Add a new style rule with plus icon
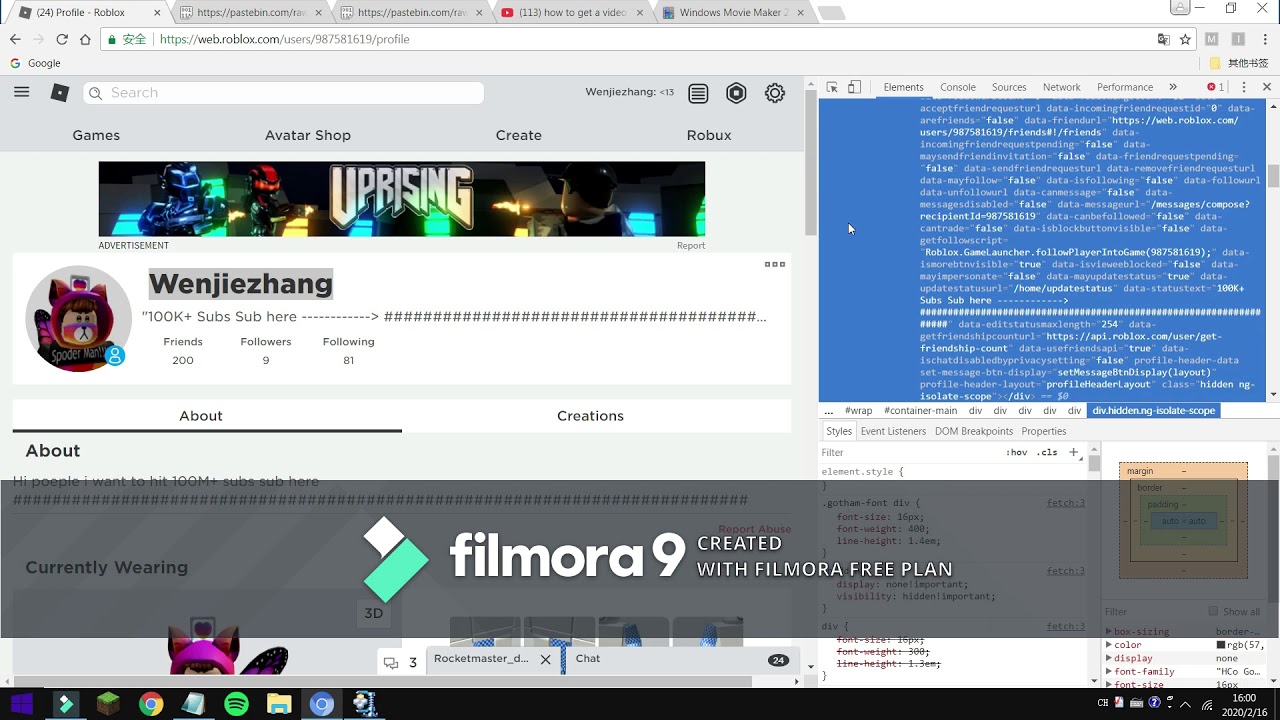Viewport: 1280px width, 720px height. point(1073,452)
